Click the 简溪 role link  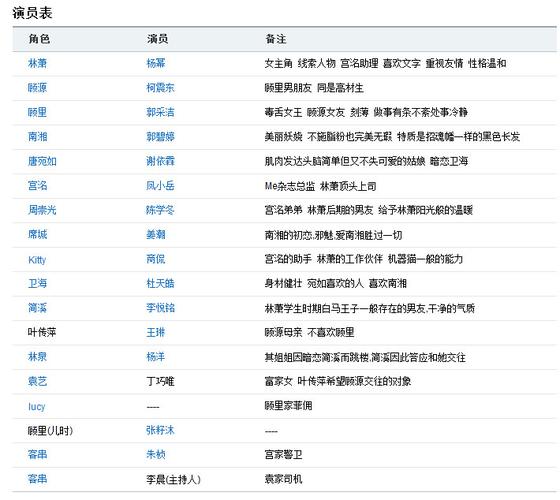click(38, 308)
